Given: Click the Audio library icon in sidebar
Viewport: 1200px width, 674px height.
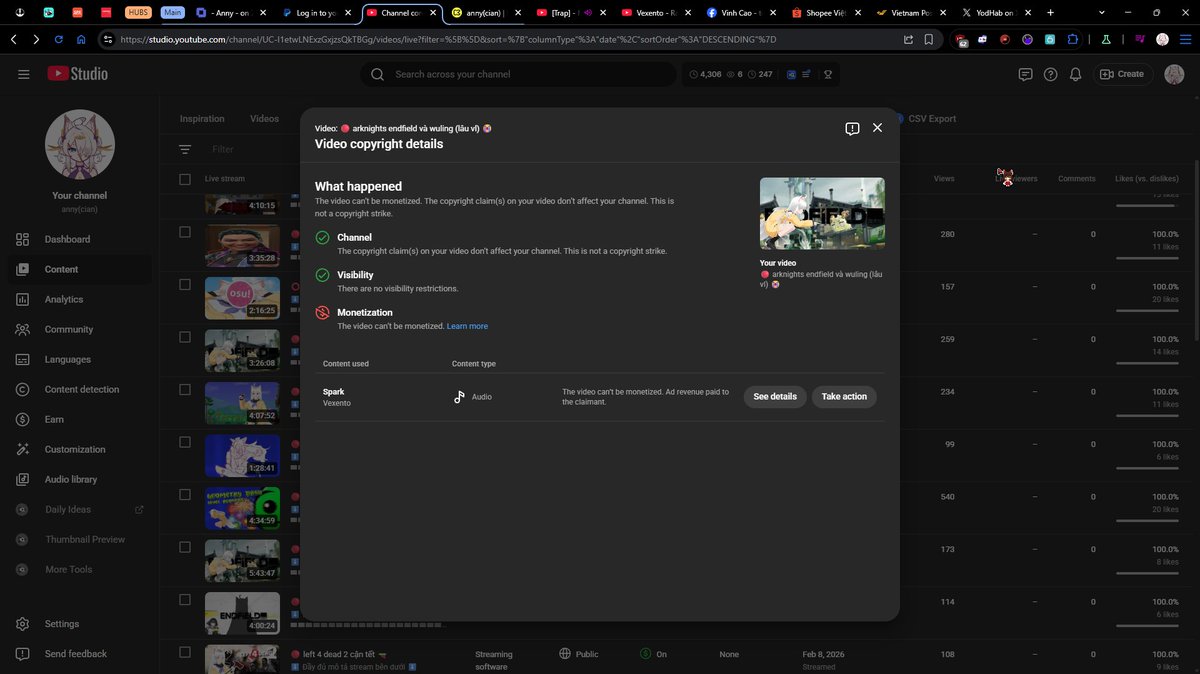Looking at the screenshot, I should [x=22, y=479].
